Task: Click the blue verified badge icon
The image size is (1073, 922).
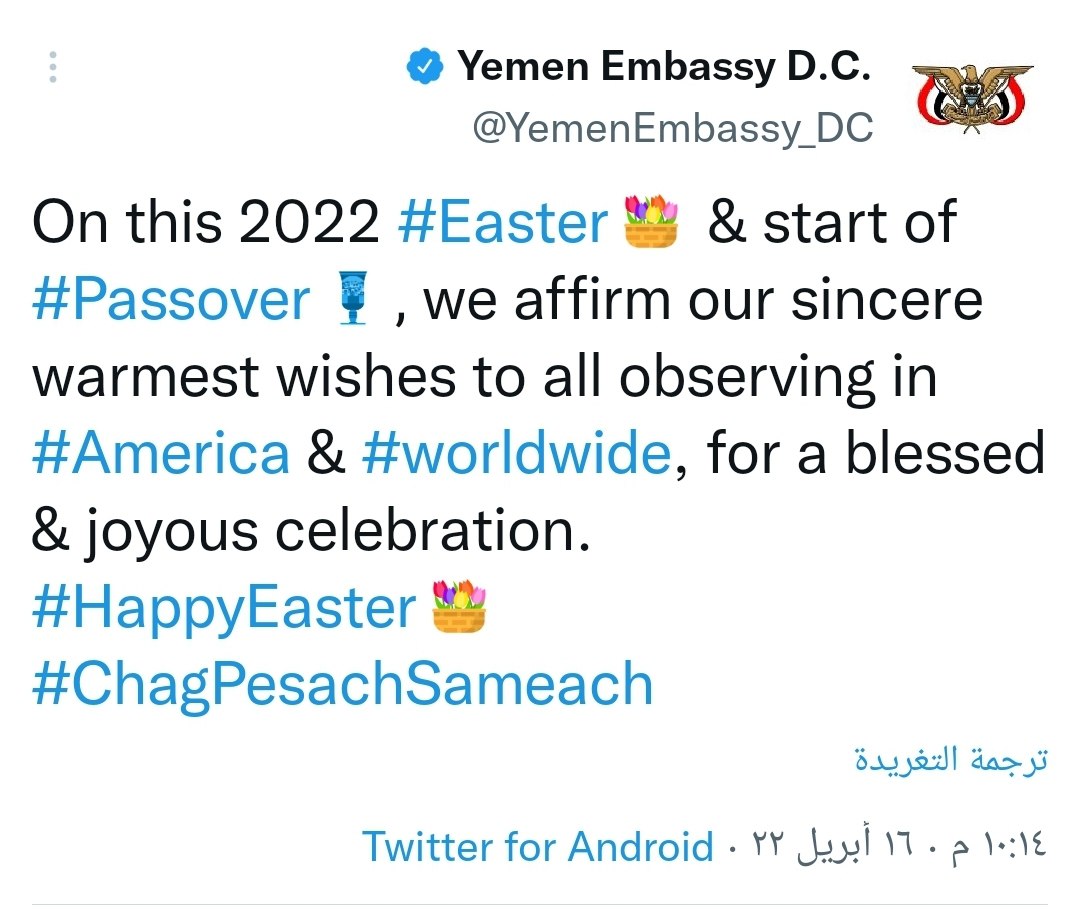Action: pyautogui.click(x=424, y=66)
